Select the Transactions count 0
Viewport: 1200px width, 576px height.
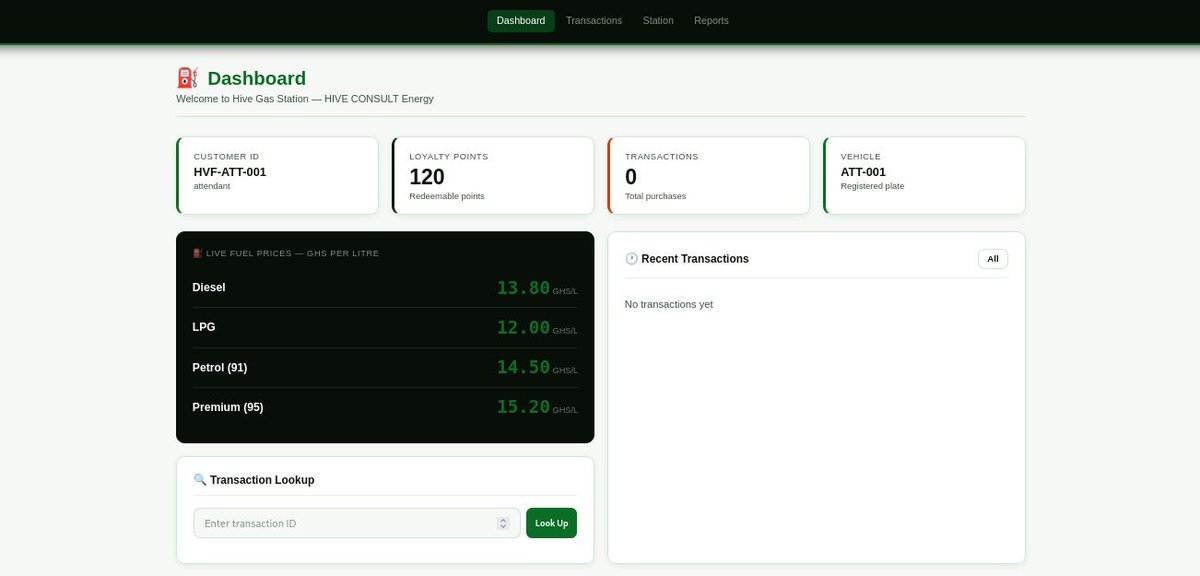[631, 177]
